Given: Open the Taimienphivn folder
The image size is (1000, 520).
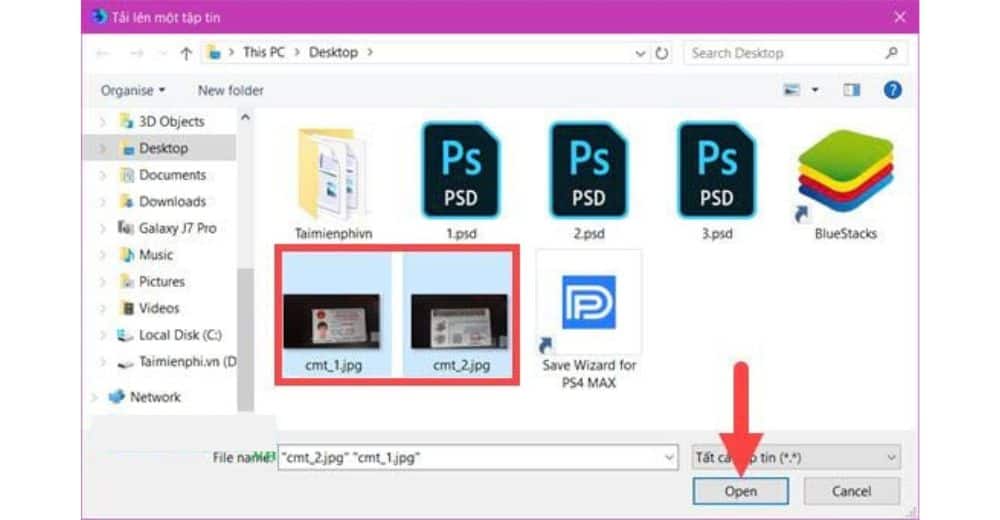Looking at the screenshot, I should point(333,172).
